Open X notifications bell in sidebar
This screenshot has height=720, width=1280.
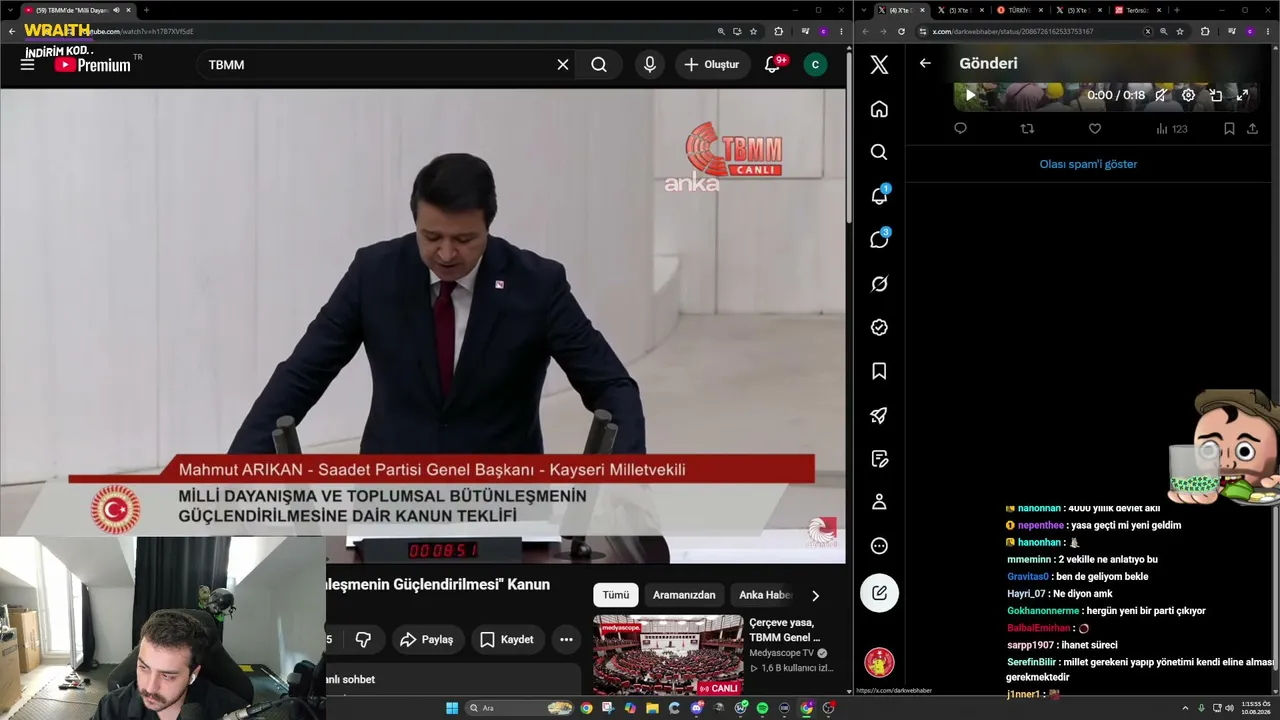click(x=879, y=196)
